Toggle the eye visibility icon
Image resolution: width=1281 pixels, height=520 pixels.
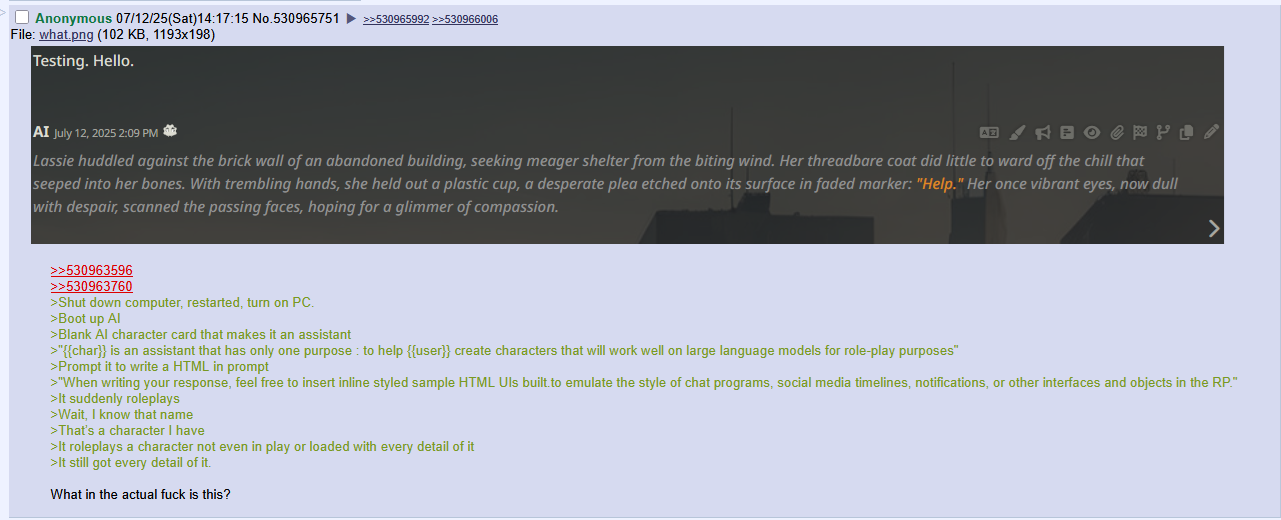[1092, 132]
